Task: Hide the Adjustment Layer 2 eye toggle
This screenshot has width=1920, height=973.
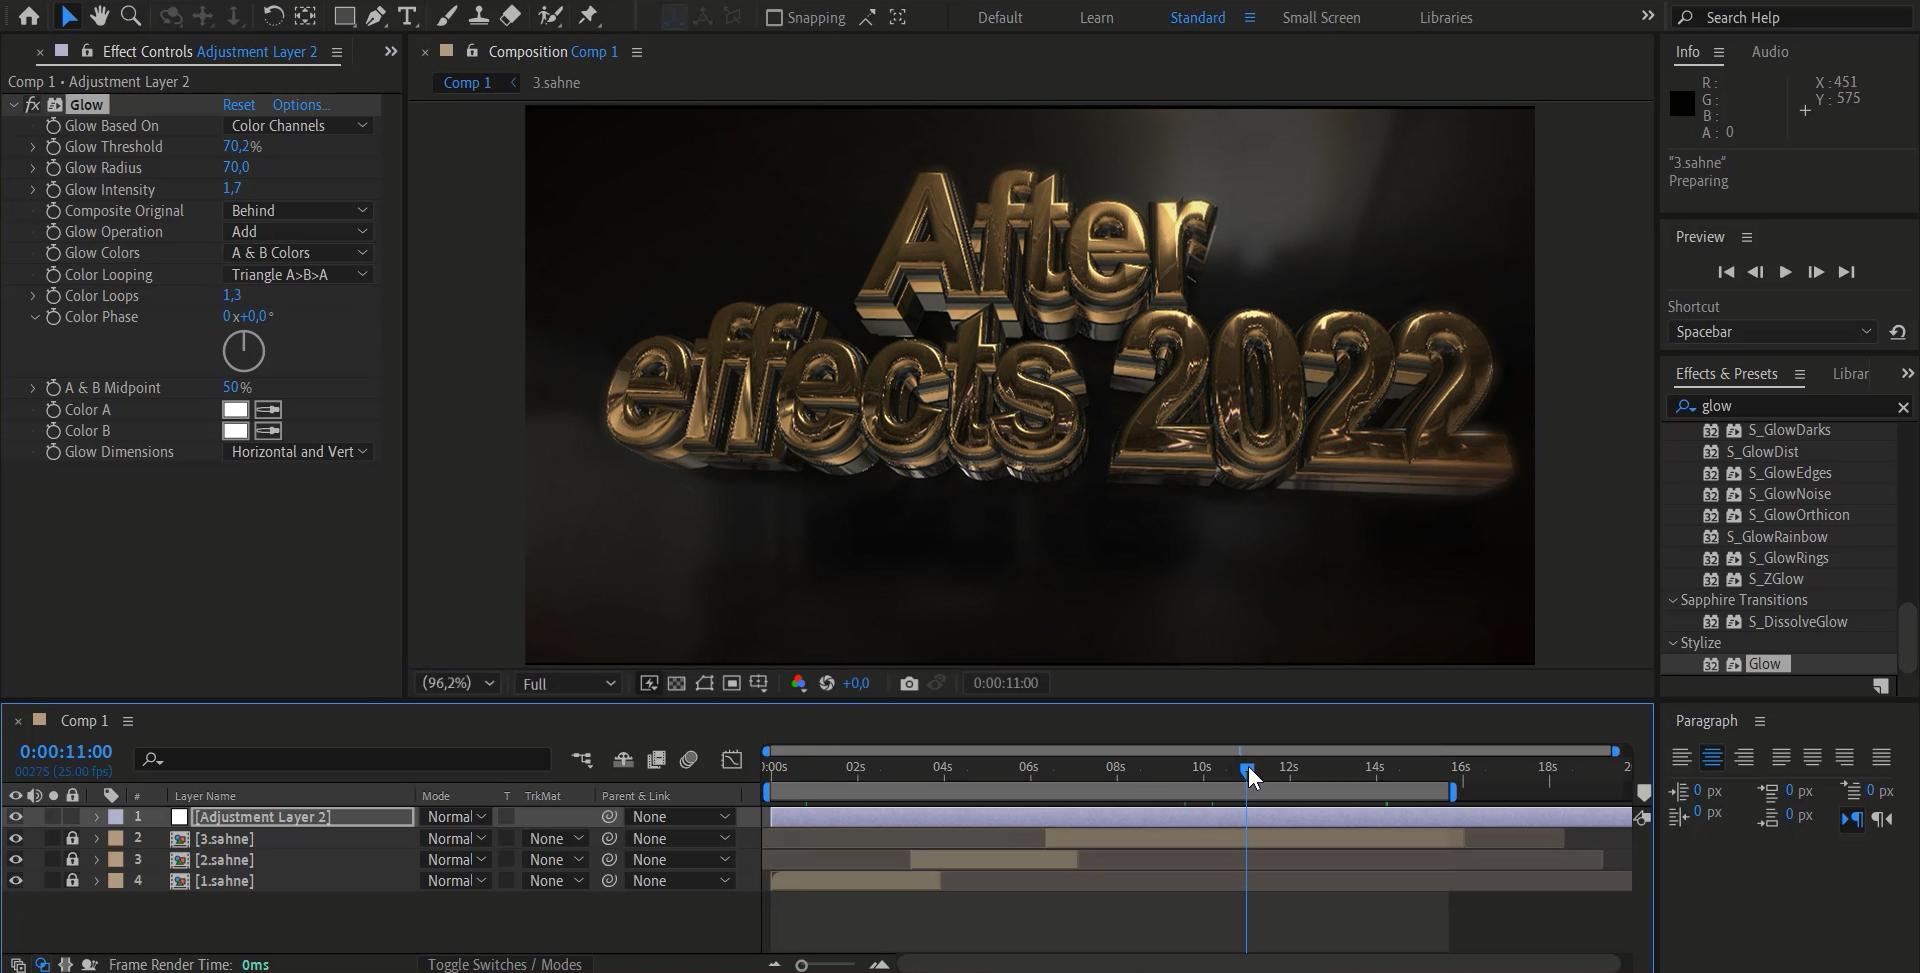Action: [15, 817]
